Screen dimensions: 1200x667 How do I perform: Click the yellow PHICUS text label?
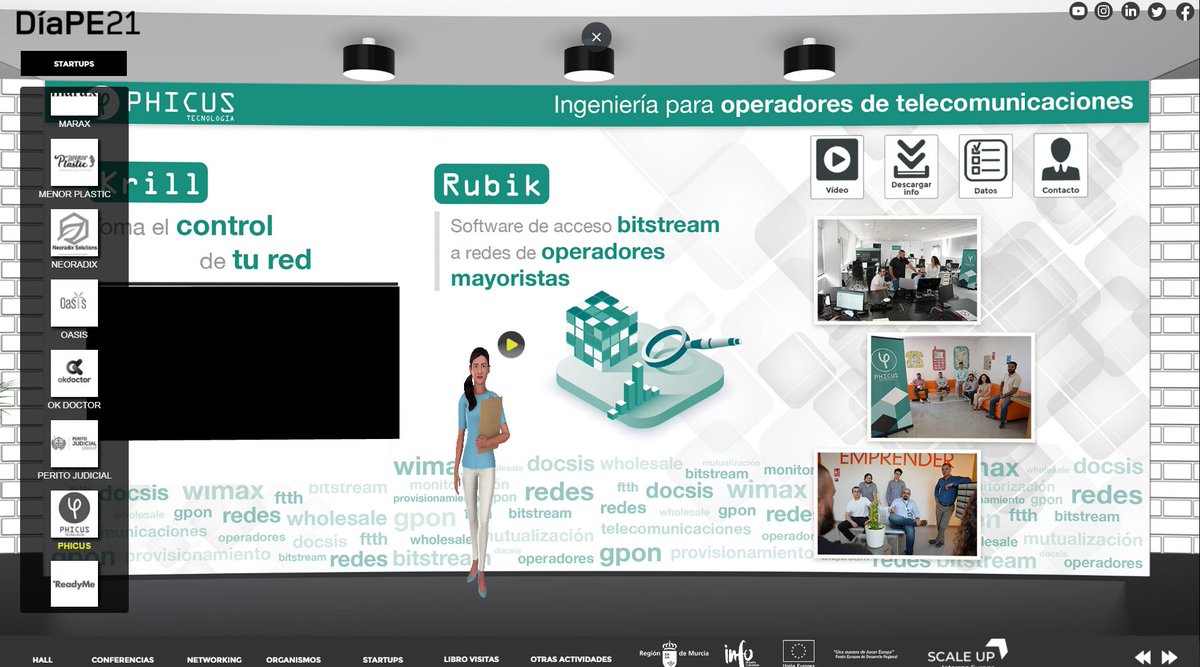click(74, 546)
